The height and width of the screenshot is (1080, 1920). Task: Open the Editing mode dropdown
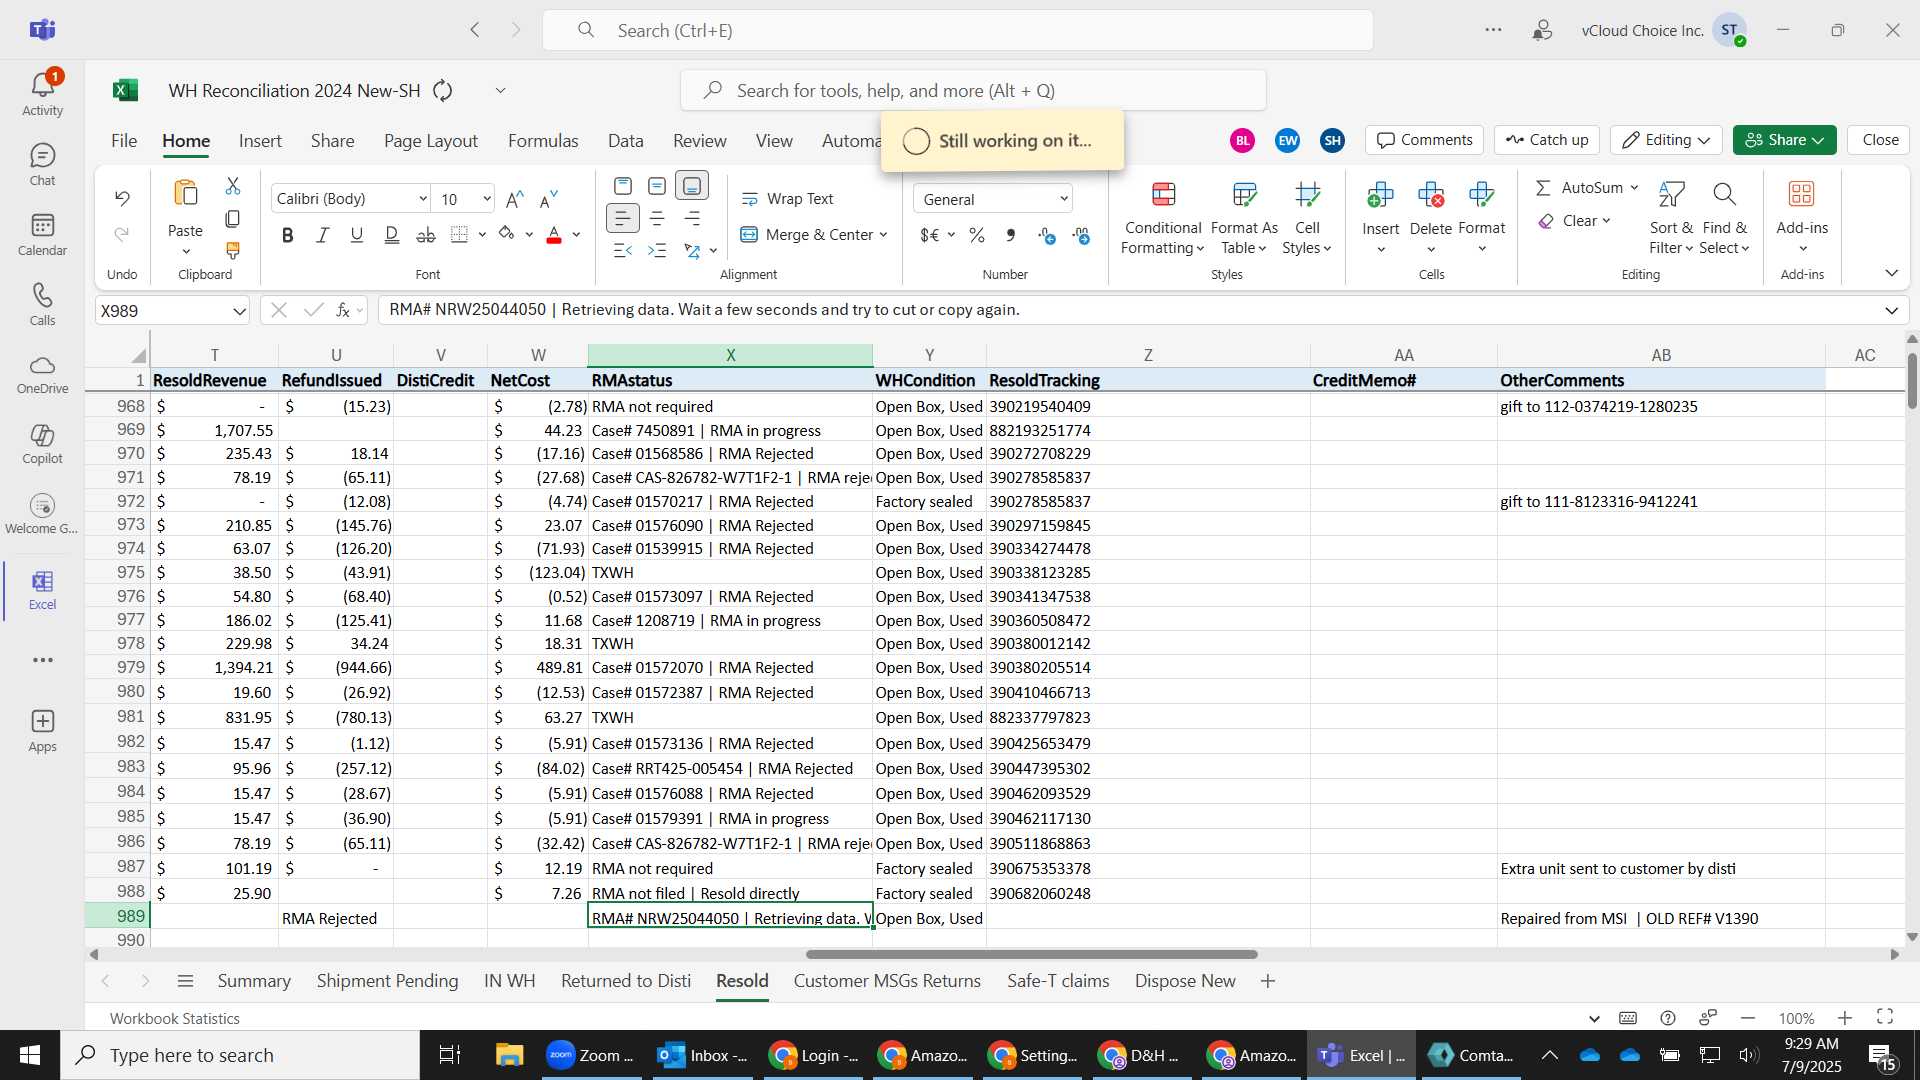coord(1666,140)
